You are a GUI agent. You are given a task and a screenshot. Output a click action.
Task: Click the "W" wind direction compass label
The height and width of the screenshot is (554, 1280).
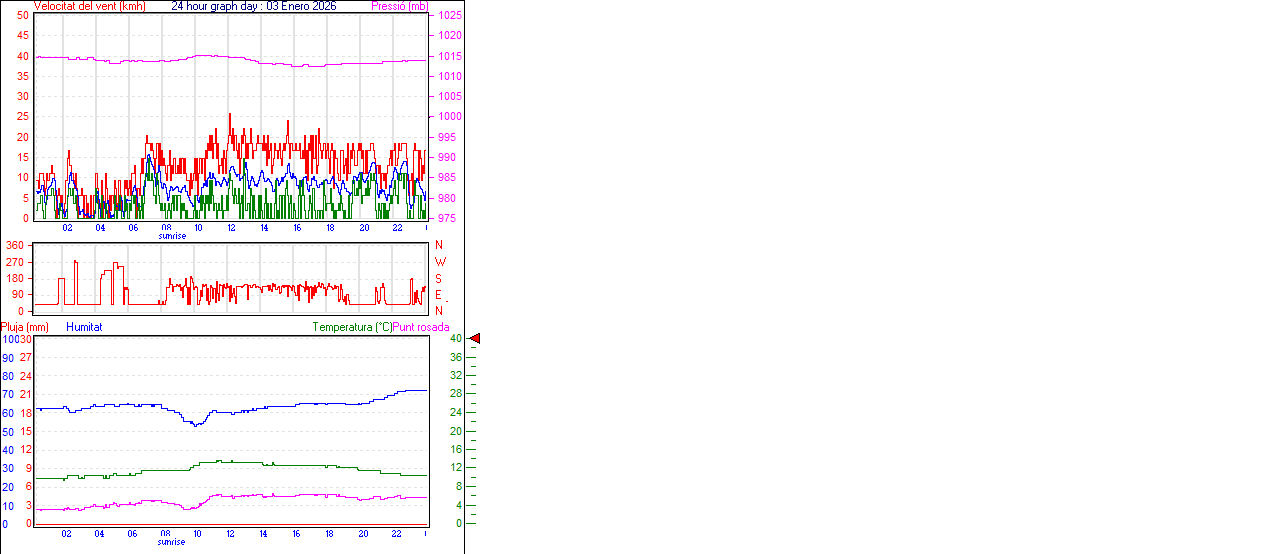click(440, 262)
